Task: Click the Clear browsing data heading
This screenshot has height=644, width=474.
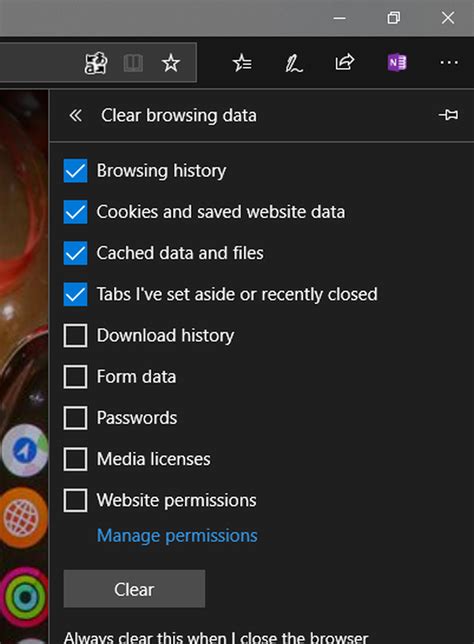Action: (x=179, y=115)
